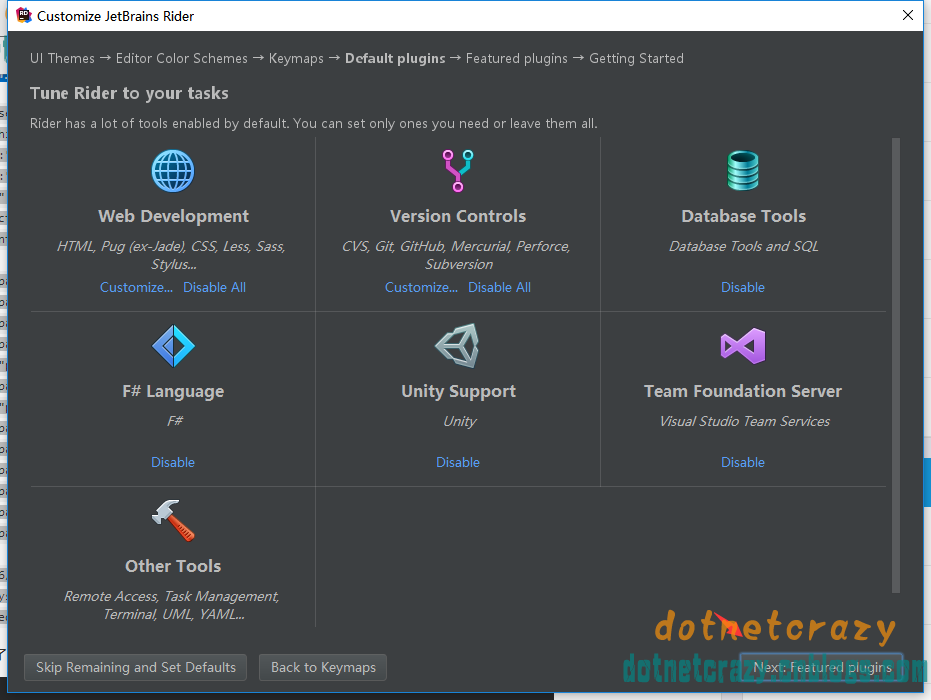Click the Team Foundation Server heading

[743, 391]
